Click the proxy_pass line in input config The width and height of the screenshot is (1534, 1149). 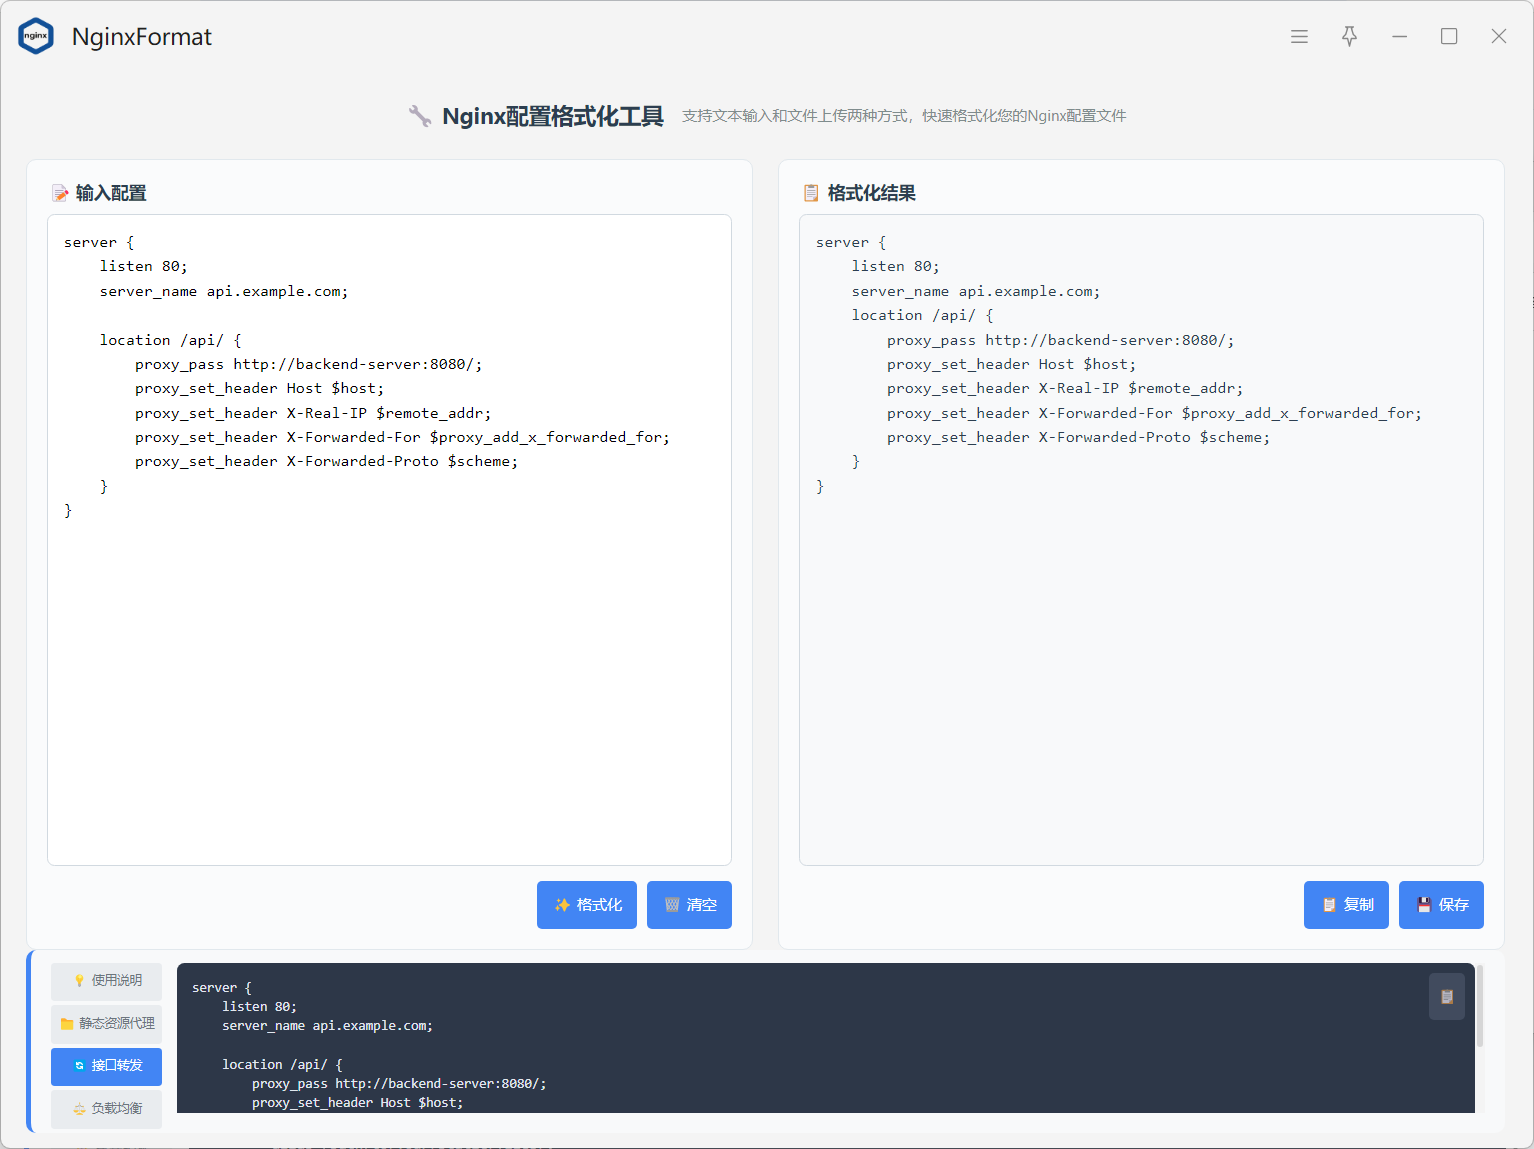pos(309,365)
